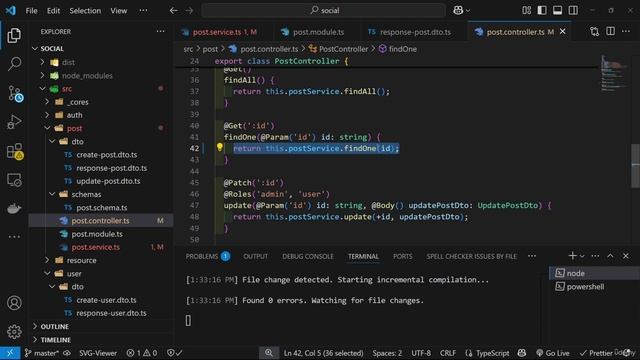Viewport: 640px width, 360px height.
Task: Open terminal launch profile dropdown
Action: 582,256
